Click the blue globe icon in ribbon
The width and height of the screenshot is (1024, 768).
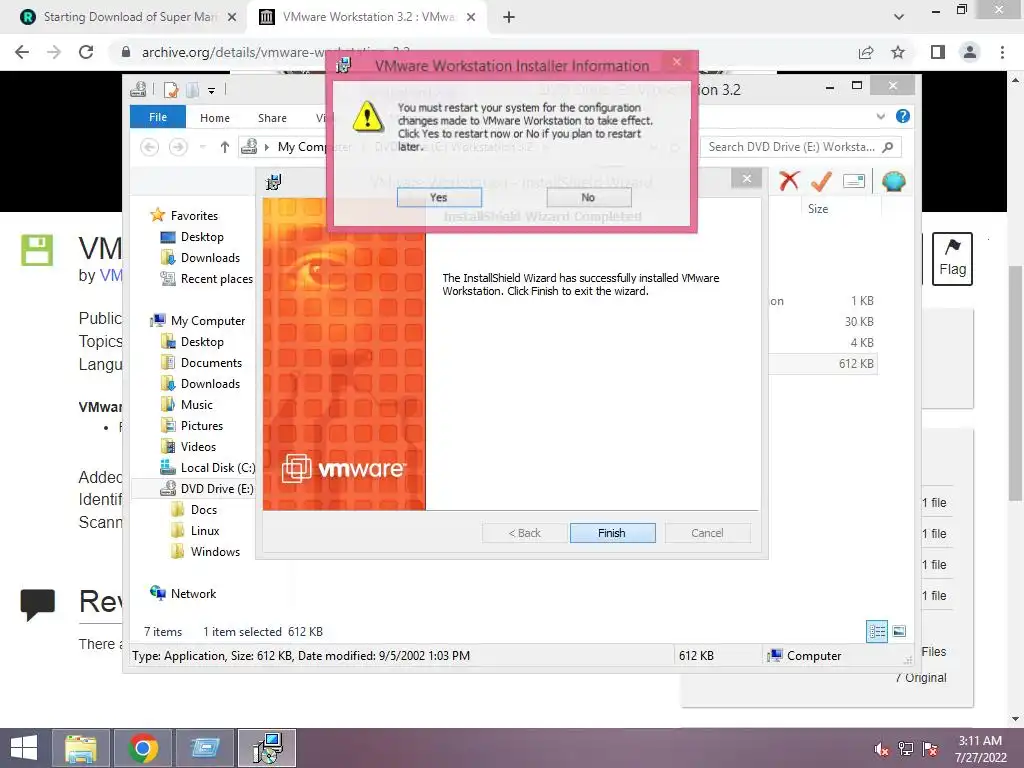tap(893, 181)
